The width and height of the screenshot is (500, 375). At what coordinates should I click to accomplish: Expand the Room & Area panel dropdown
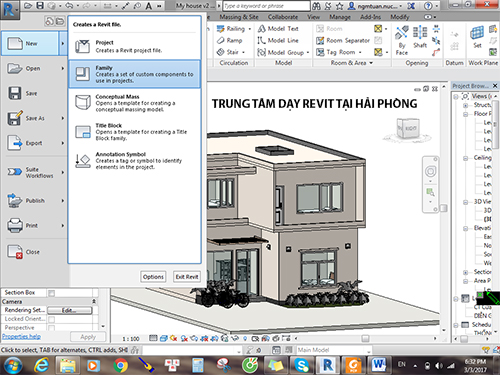pyautogui.click(x=371, y=63)
